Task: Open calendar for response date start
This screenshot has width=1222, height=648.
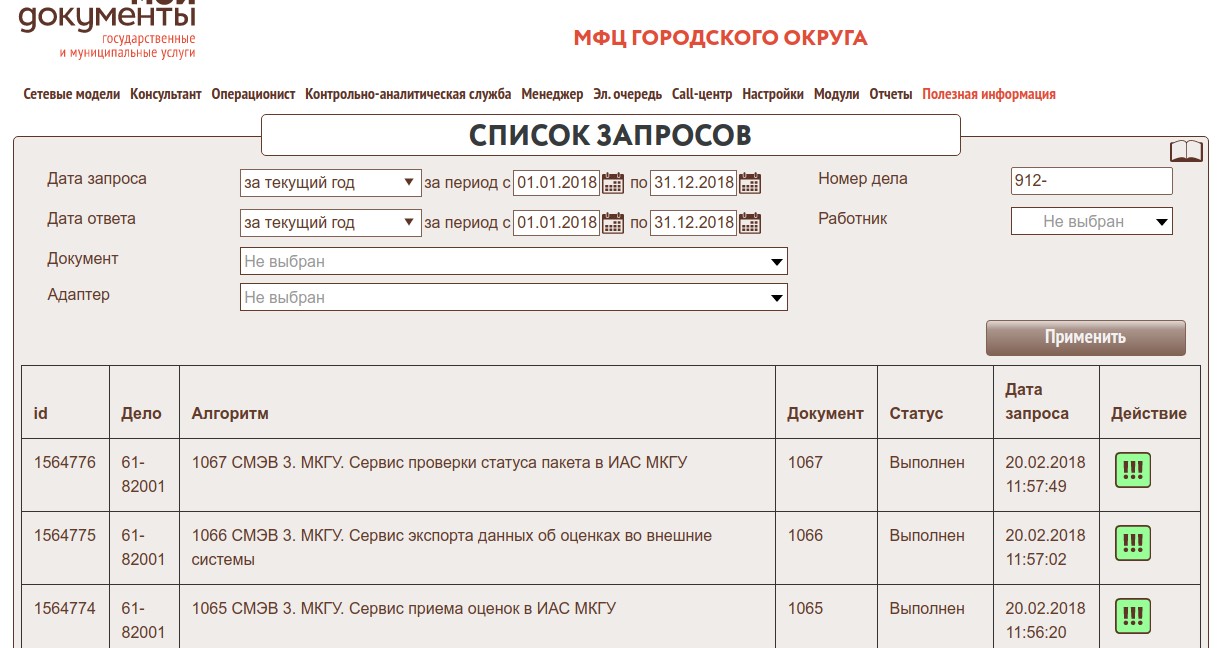Action: click(612, 223)
